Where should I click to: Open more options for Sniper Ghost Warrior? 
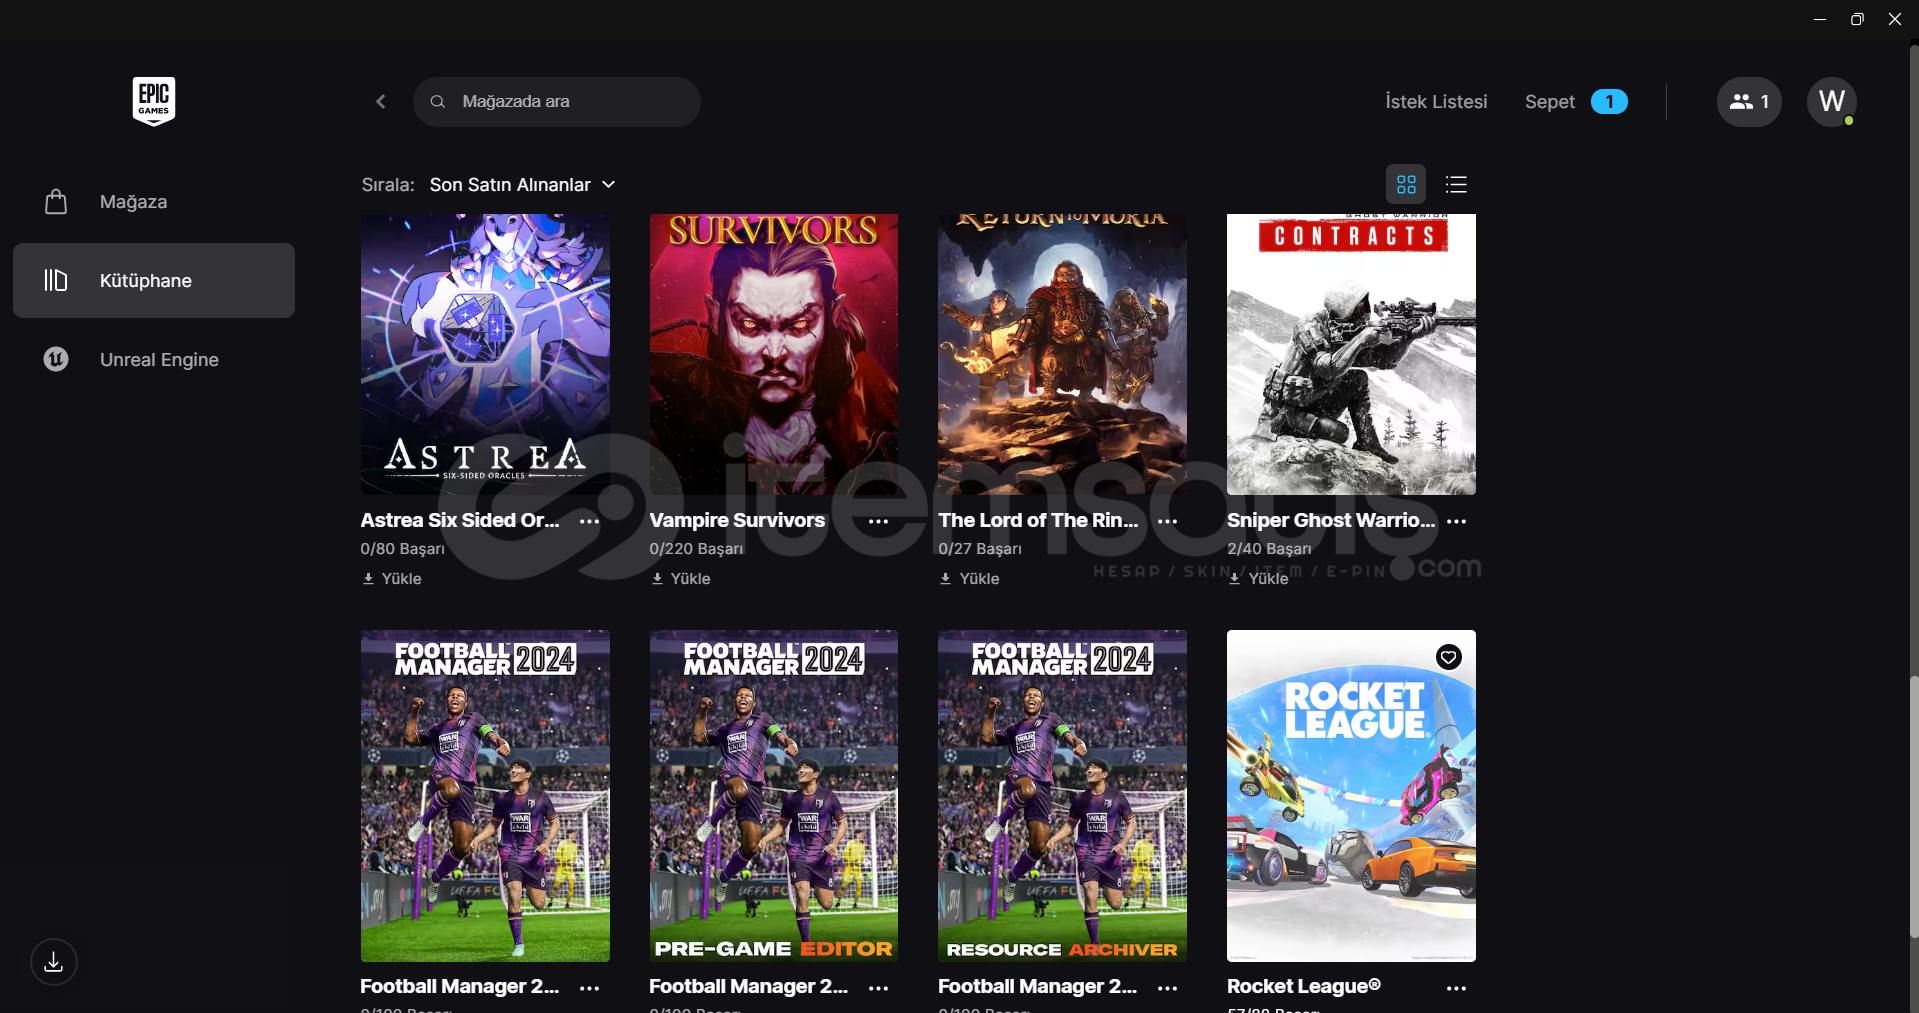(1456, 521)
